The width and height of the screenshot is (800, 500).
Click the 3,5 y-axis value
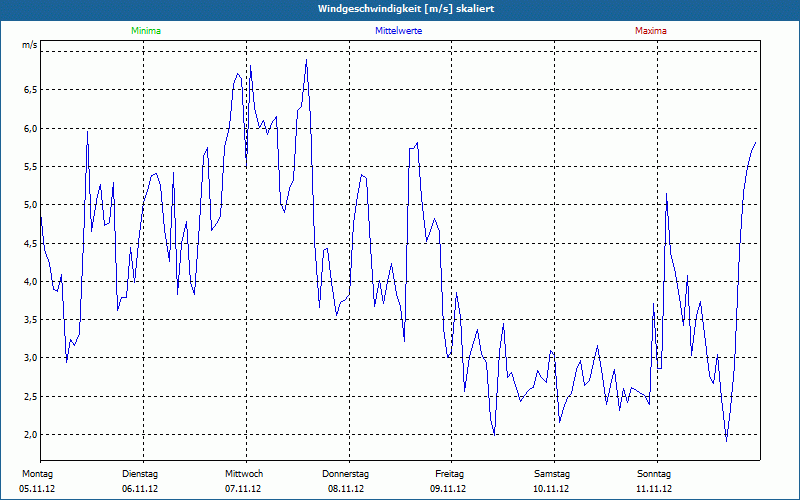click(31, 320)
